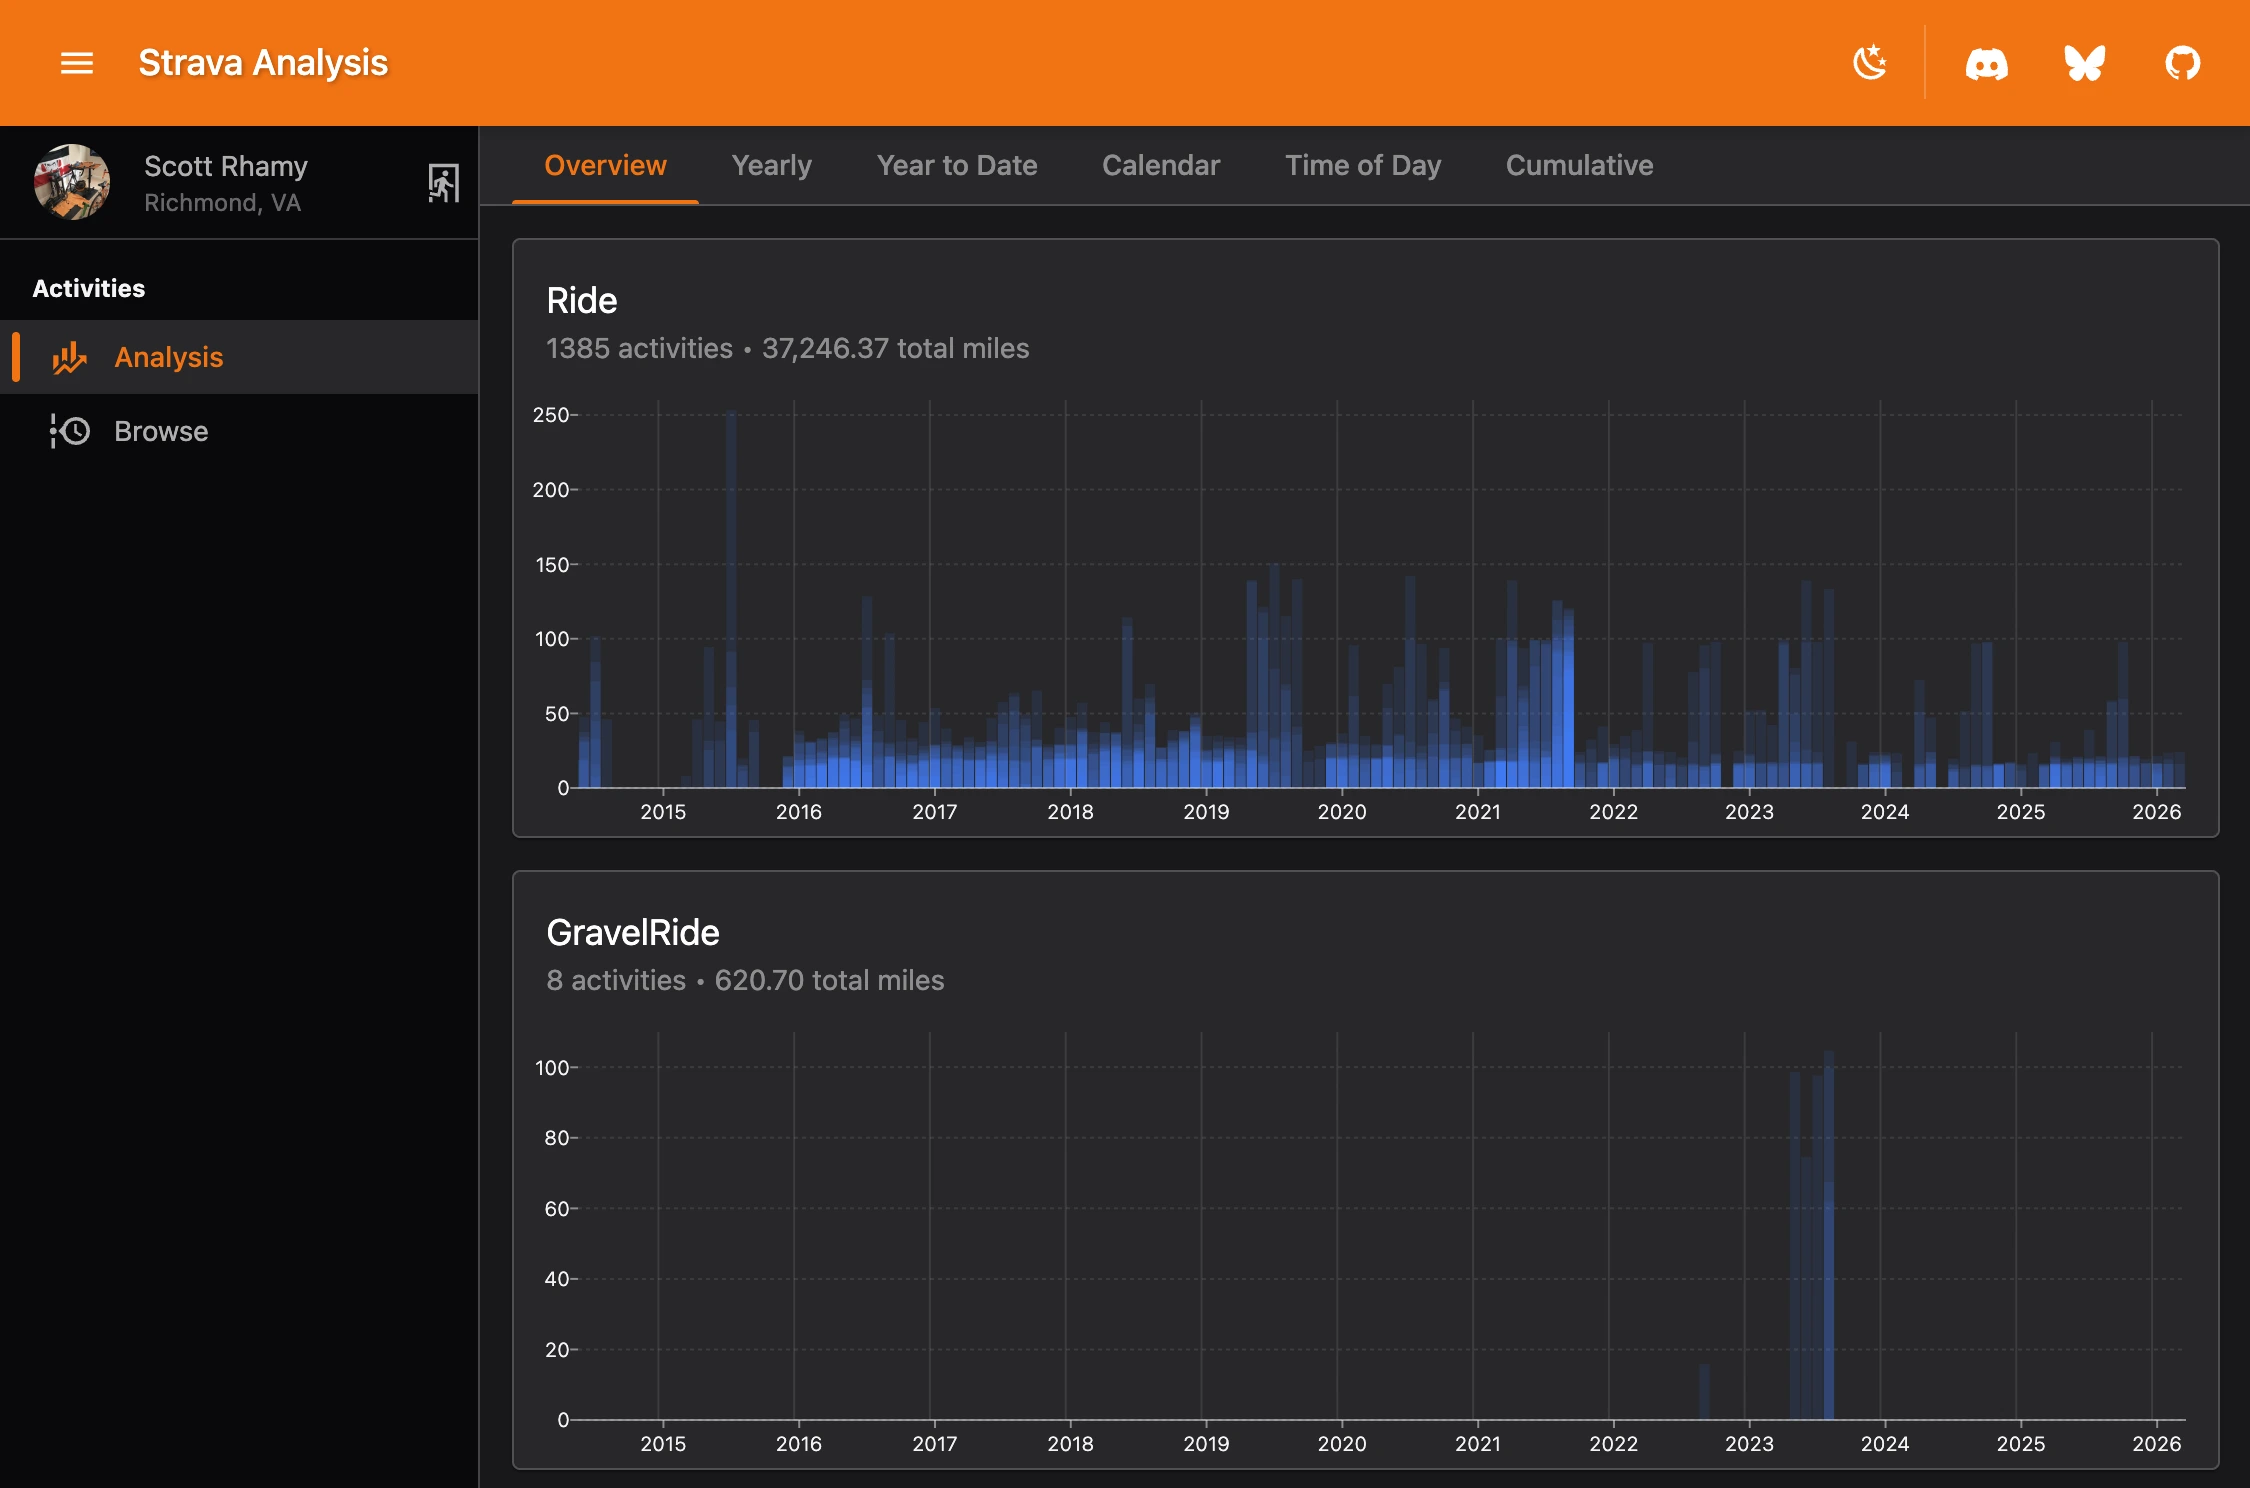The width and height of the screenshot is (2250, 1488).
Task: Select the Cumulative tab
Action: (1578, 165)
